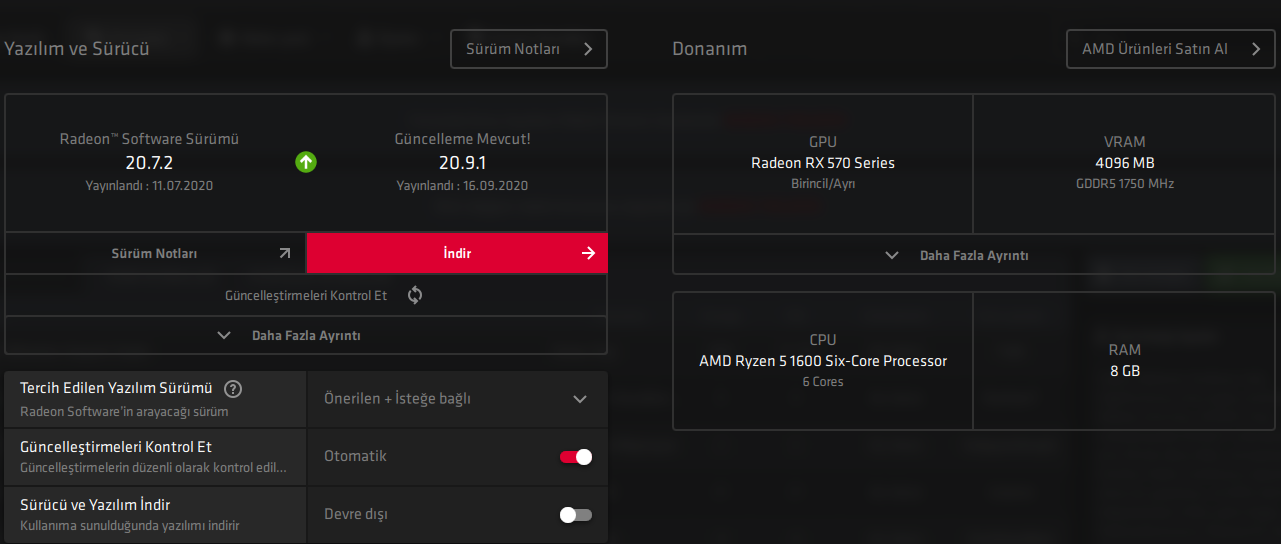Click the external-link arrow on Sürüm Notları
The width and height of the screenshot is (1281, 544).
pos(285,254)
